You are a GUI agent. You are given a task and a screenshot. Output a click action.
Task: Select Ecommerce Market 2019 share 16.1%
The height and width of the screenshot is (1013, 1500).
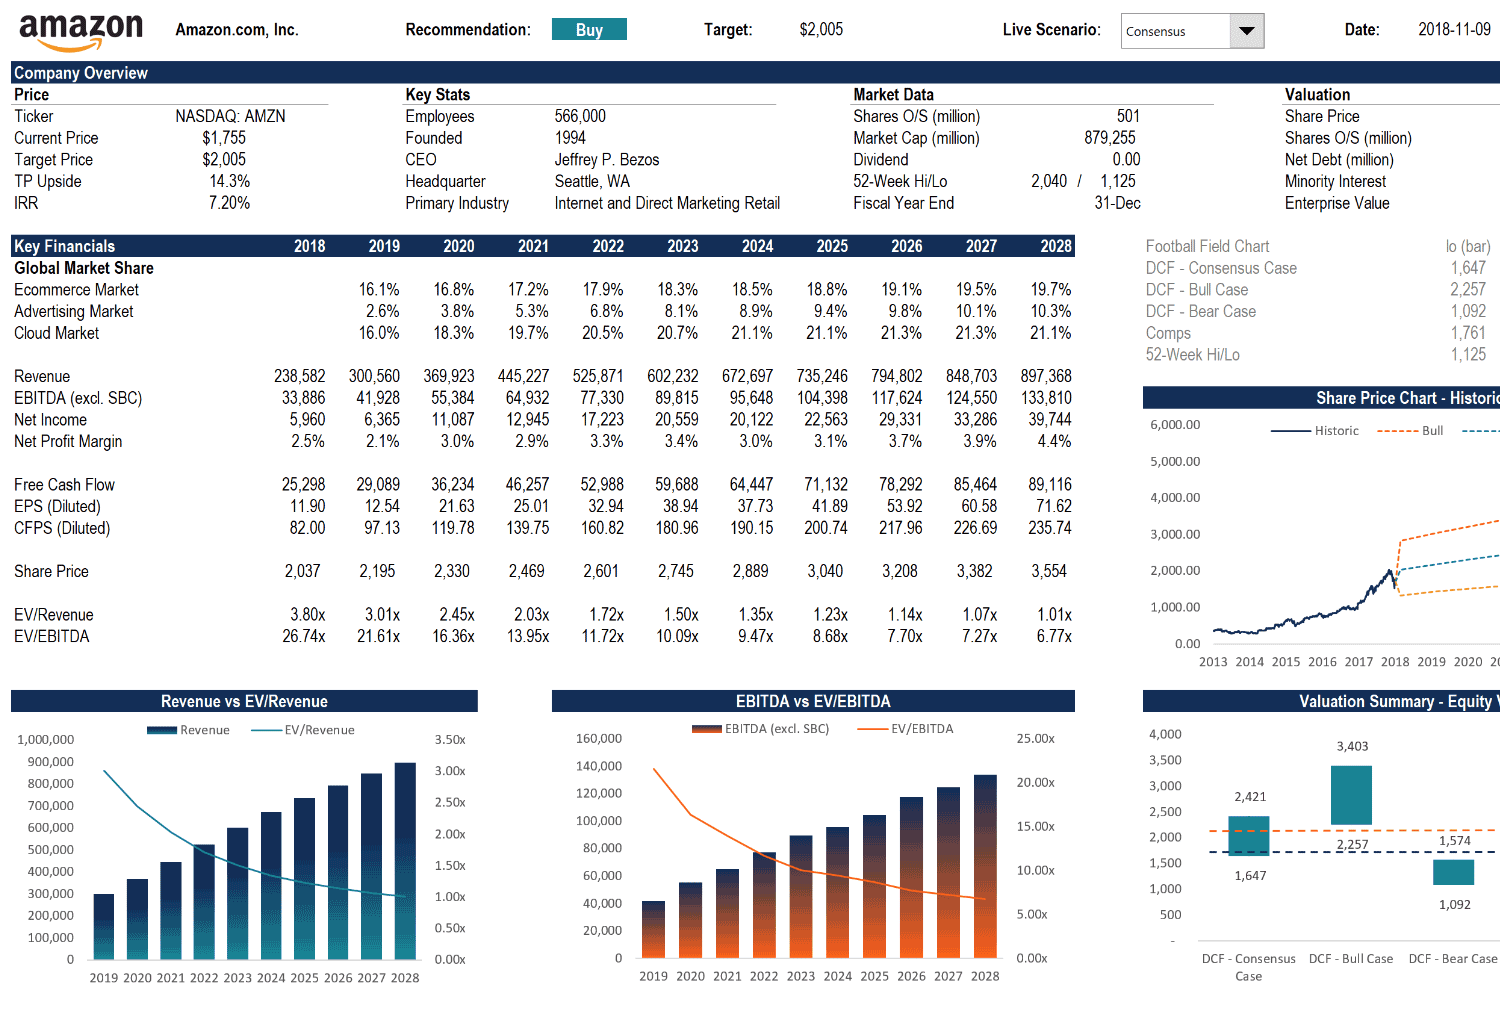coord(379,290)
